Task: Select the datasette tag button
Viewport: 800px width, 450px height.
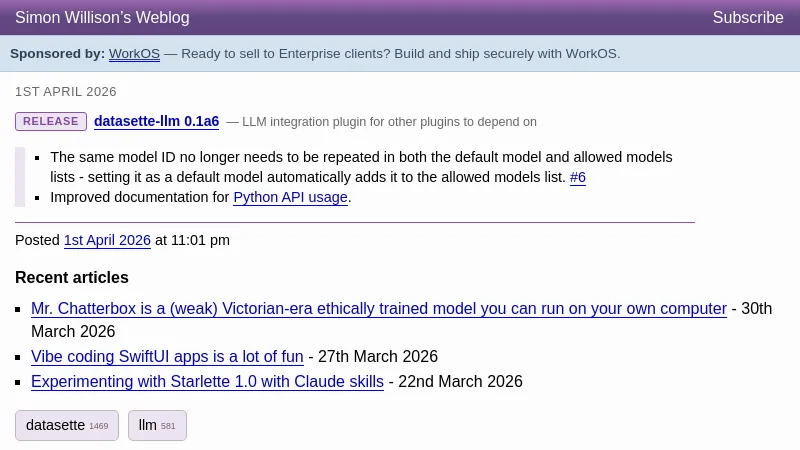Action: (x=56, y=426)
